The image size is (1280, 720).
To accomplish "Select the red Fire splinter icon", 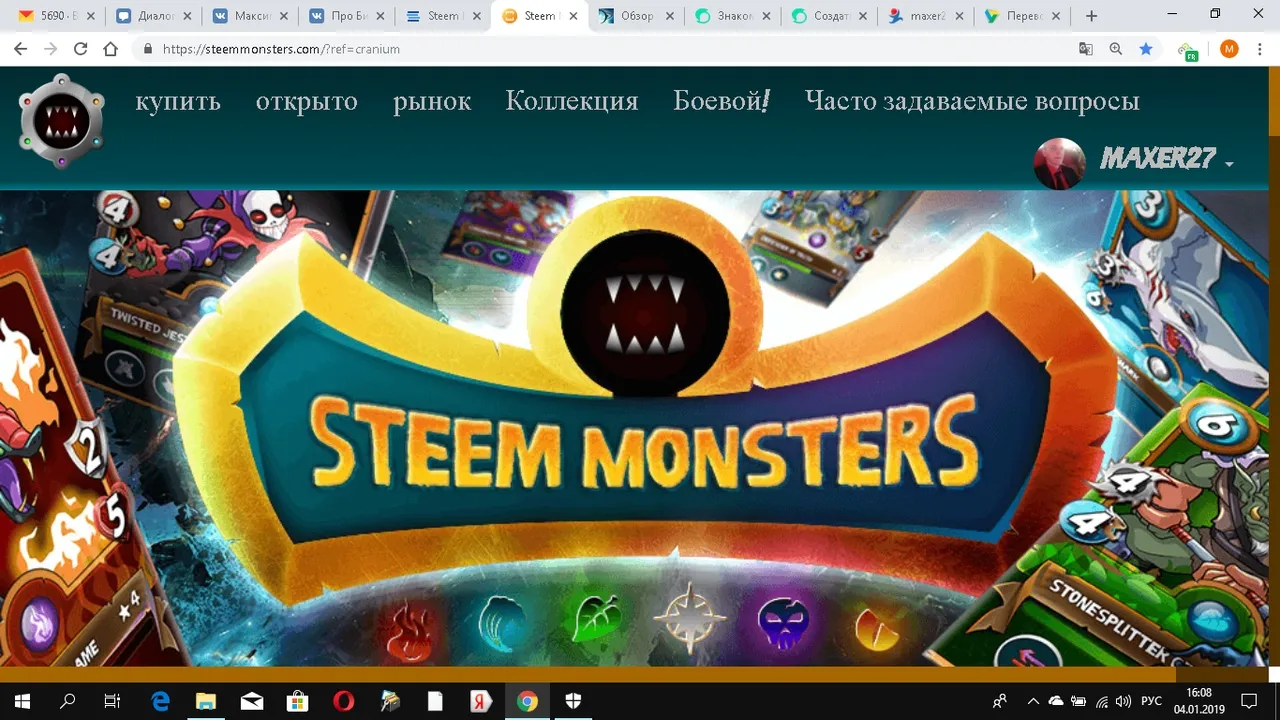I will (409, 630).
